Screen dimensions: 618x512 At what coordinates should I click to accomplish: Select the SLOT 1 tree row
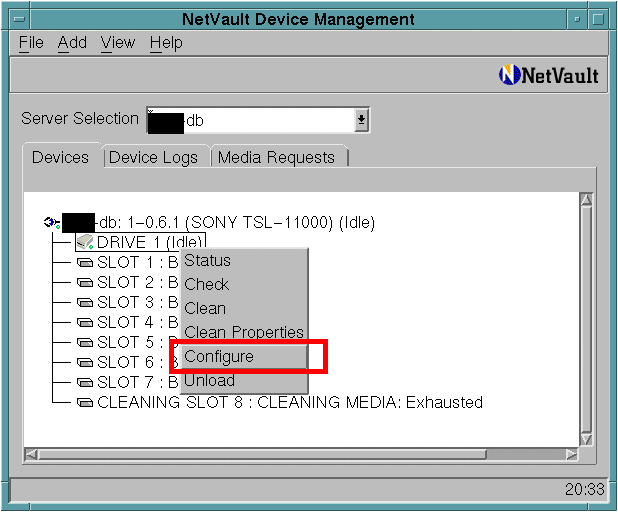pos(128,263)
